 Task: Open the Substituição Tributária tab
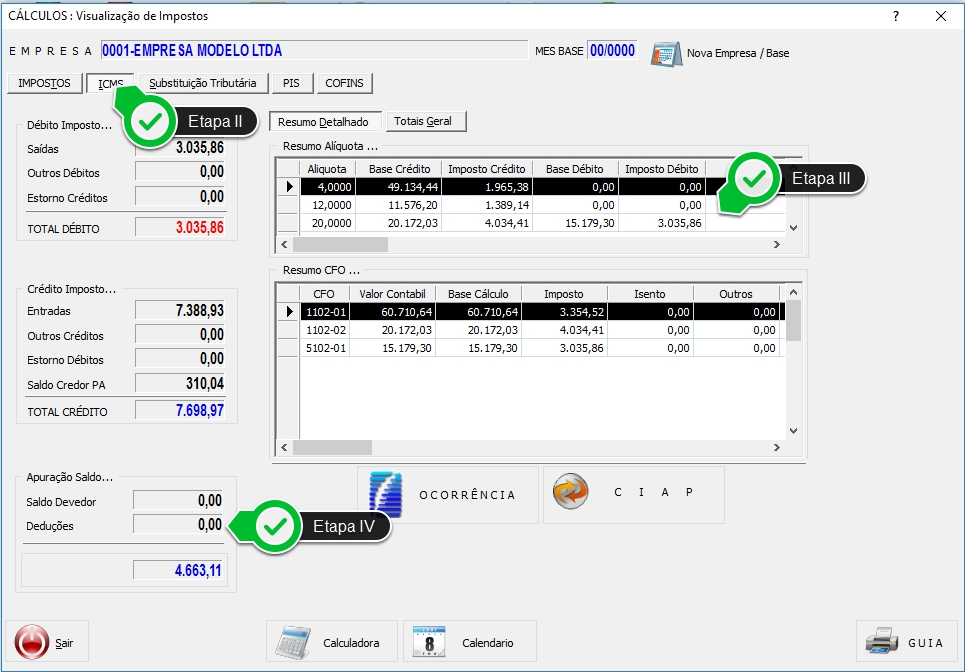pos(203,83)
